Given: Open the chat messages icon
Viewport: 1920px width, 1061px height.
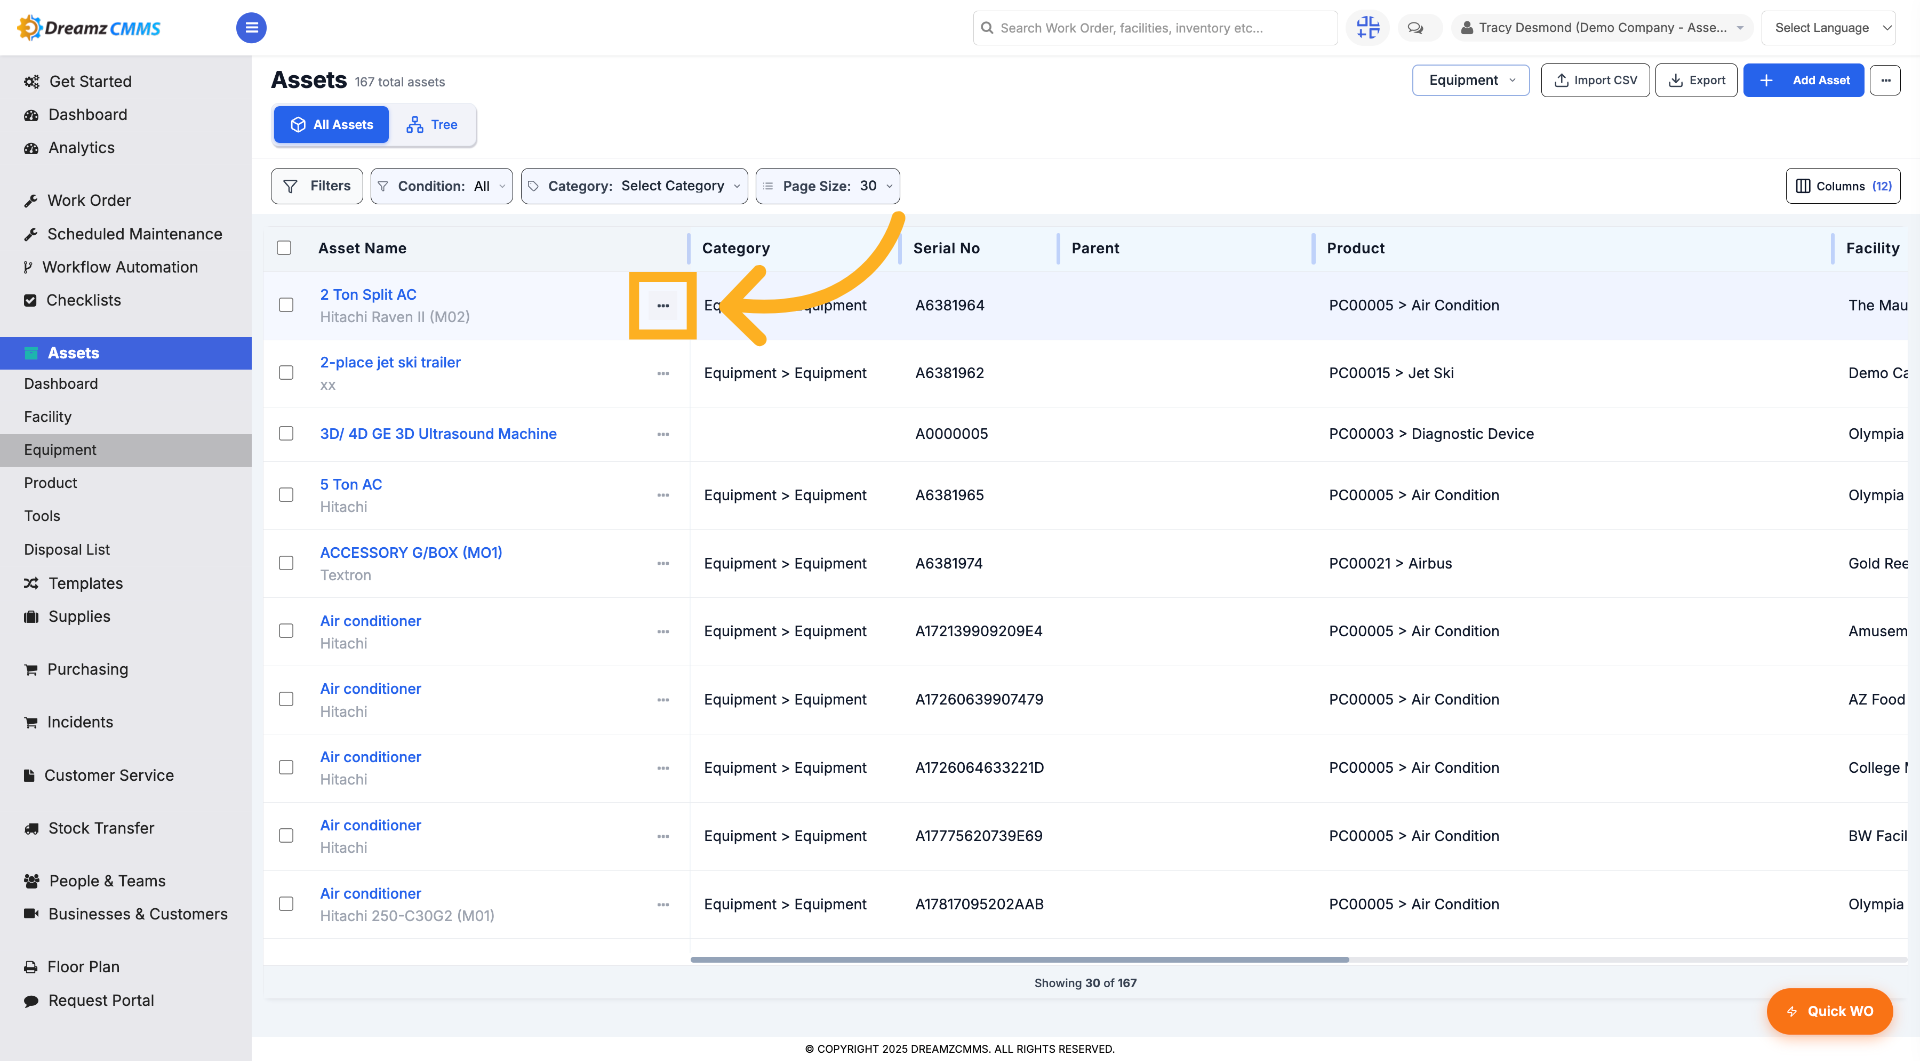Looking at the screenshot, I should coord(1416,28).
